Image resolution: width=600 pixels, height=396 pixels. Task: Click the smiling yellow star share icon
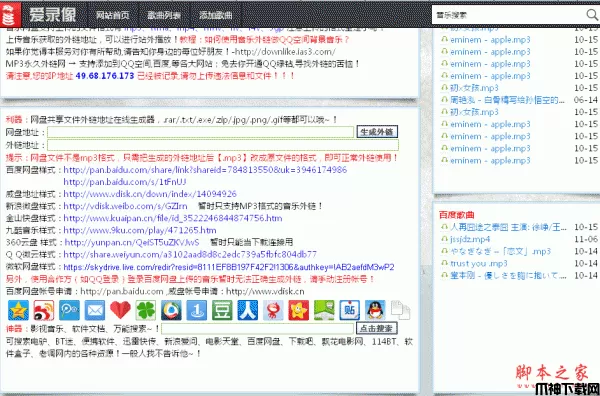tap(299, 310)
